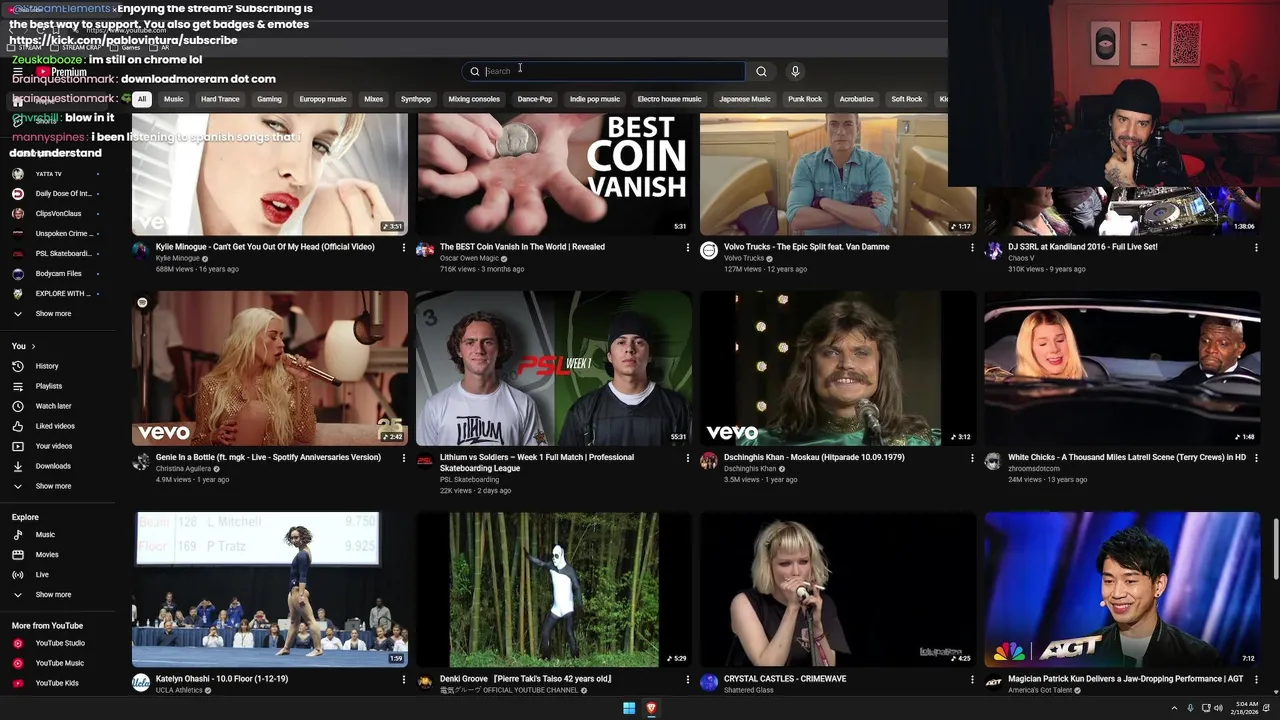
Task: Open DJ S3RL at Kandiland video title
Action: tap(1083, 247)
